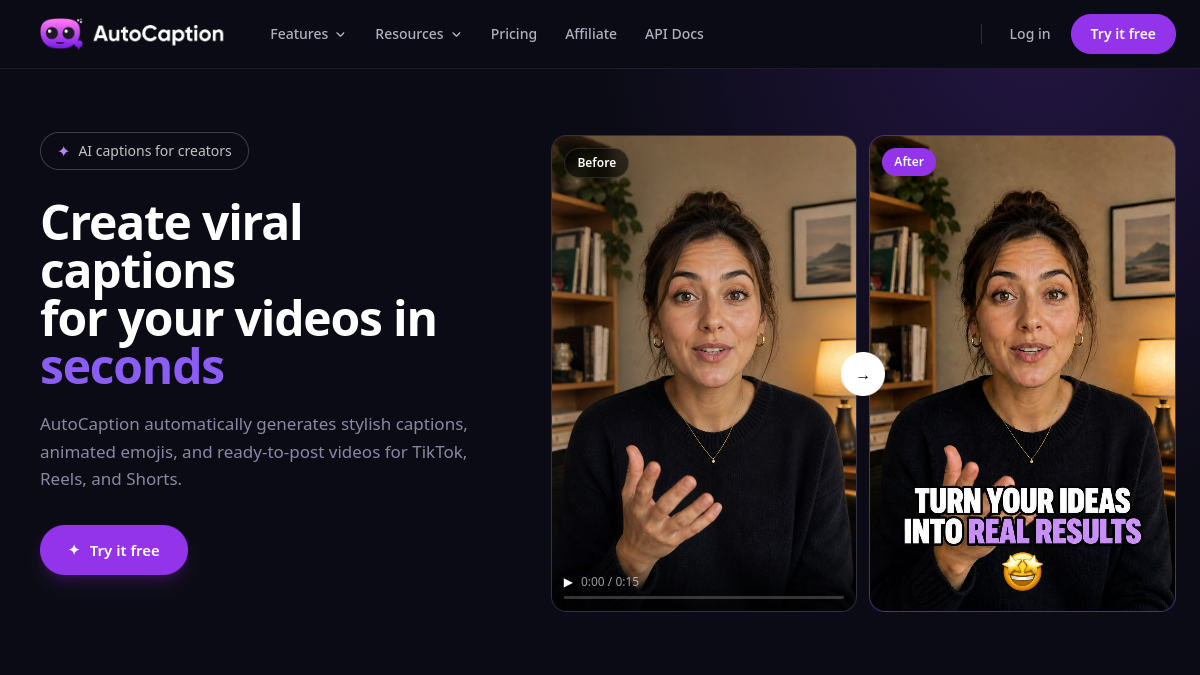Click the After label badge
This screenshot has width=1200, height=675.
point(909,162)
